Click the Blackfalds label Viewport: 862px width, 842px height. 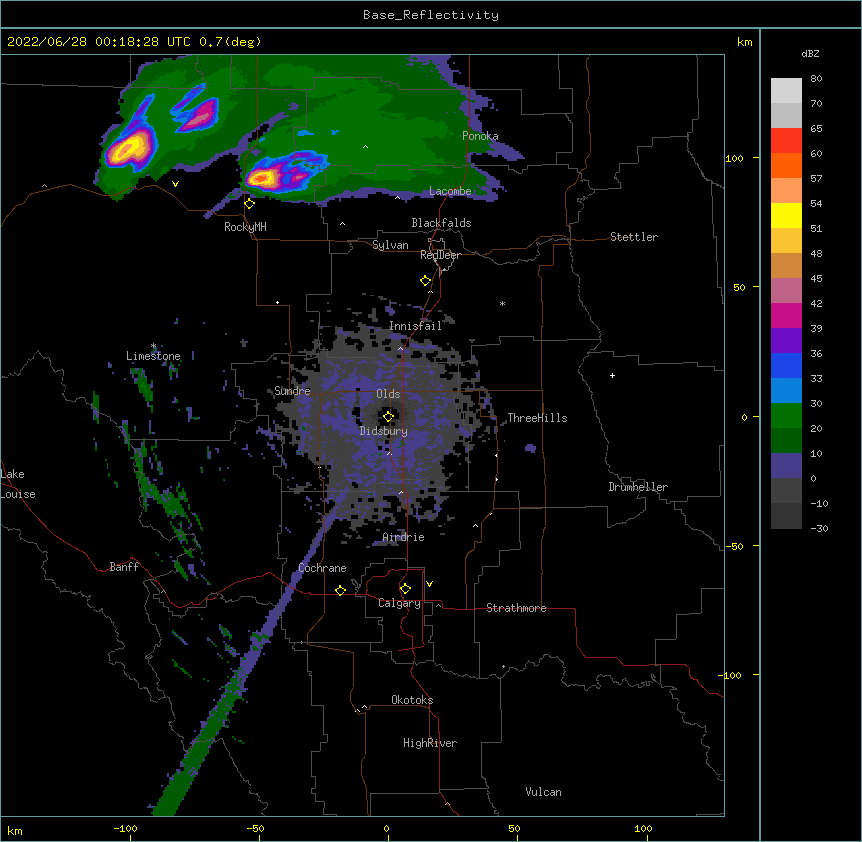[x=441, y=223]
